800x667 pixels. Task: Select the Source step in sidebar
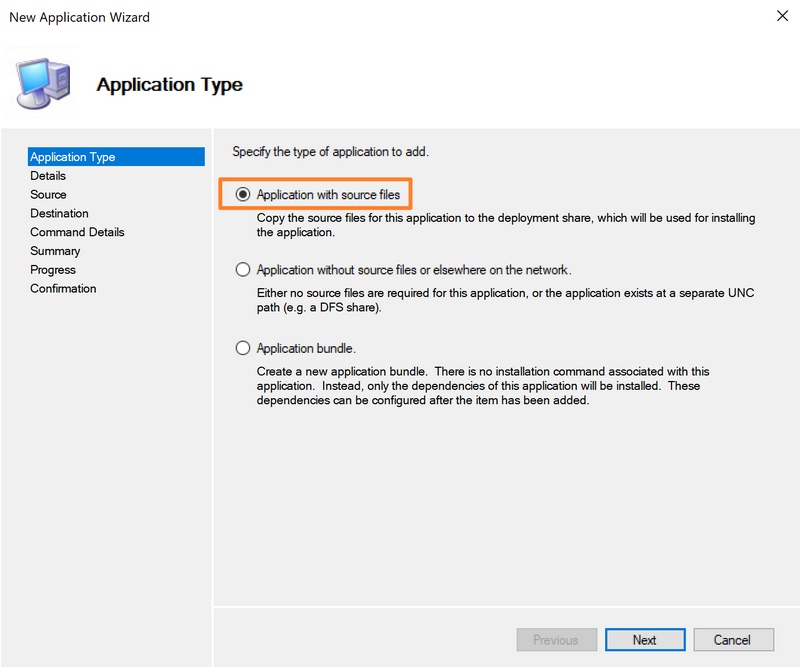click(48, 195)
